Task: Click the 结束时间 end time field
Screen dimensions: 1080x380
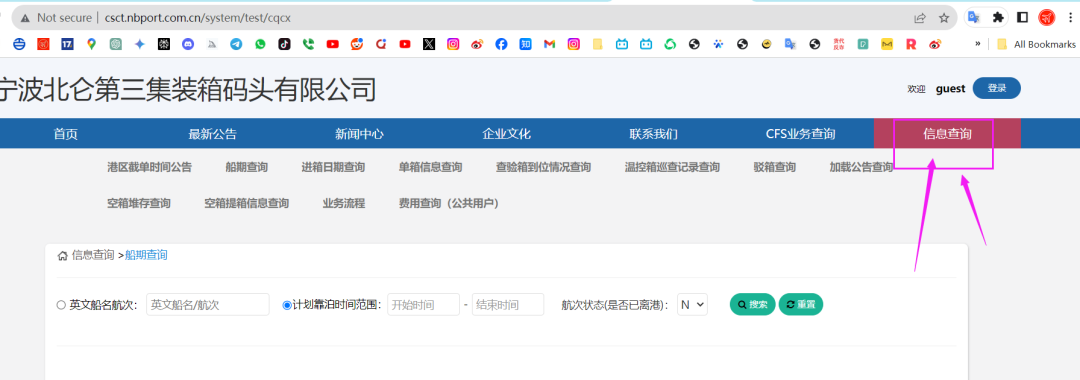Action: pos(508,304)
